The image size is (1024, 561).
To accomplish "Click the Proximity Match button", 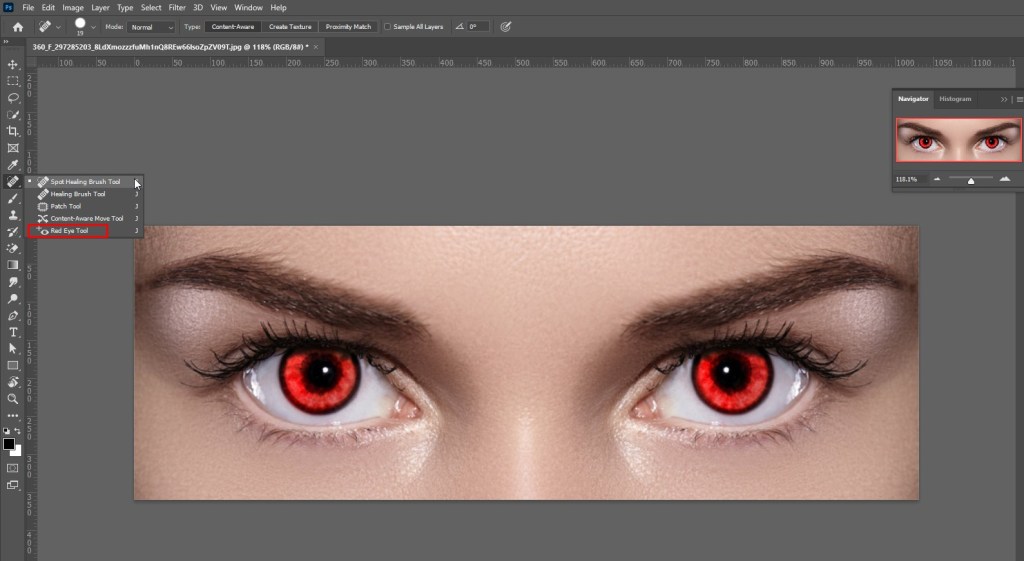I will [x=348, y=27].
